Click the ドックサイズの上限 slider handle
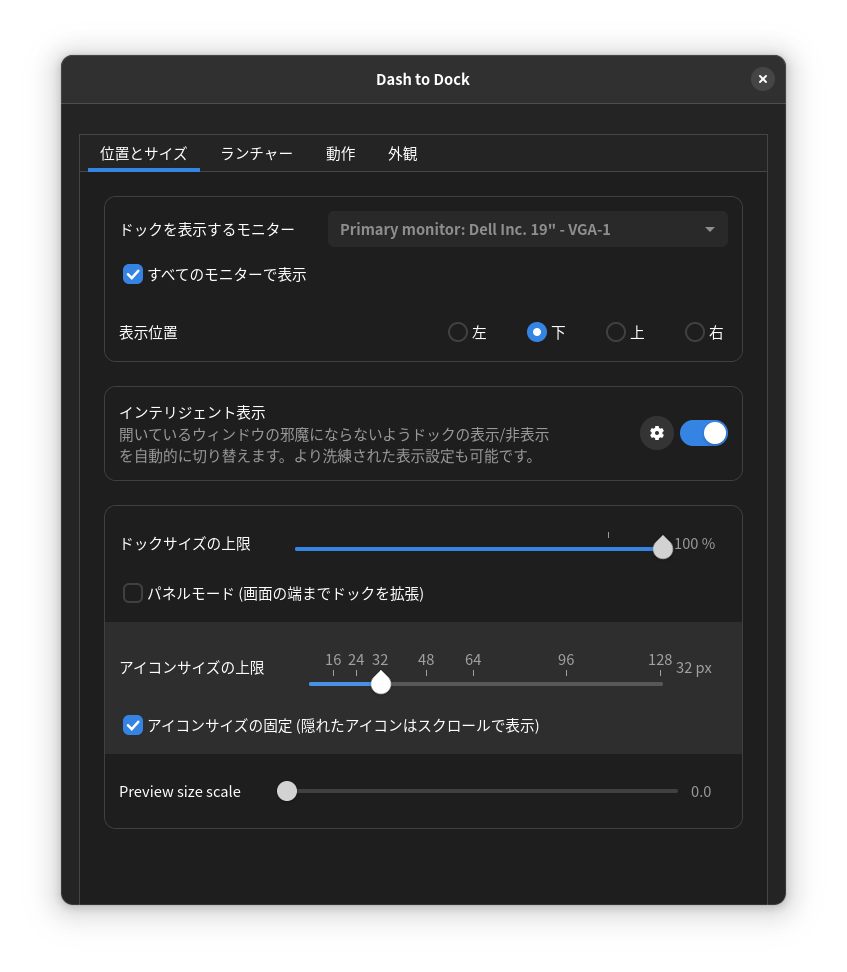Image resolution: width=847 pixels, height=972 pixels. pyautogui.click(x=663, y=548)
